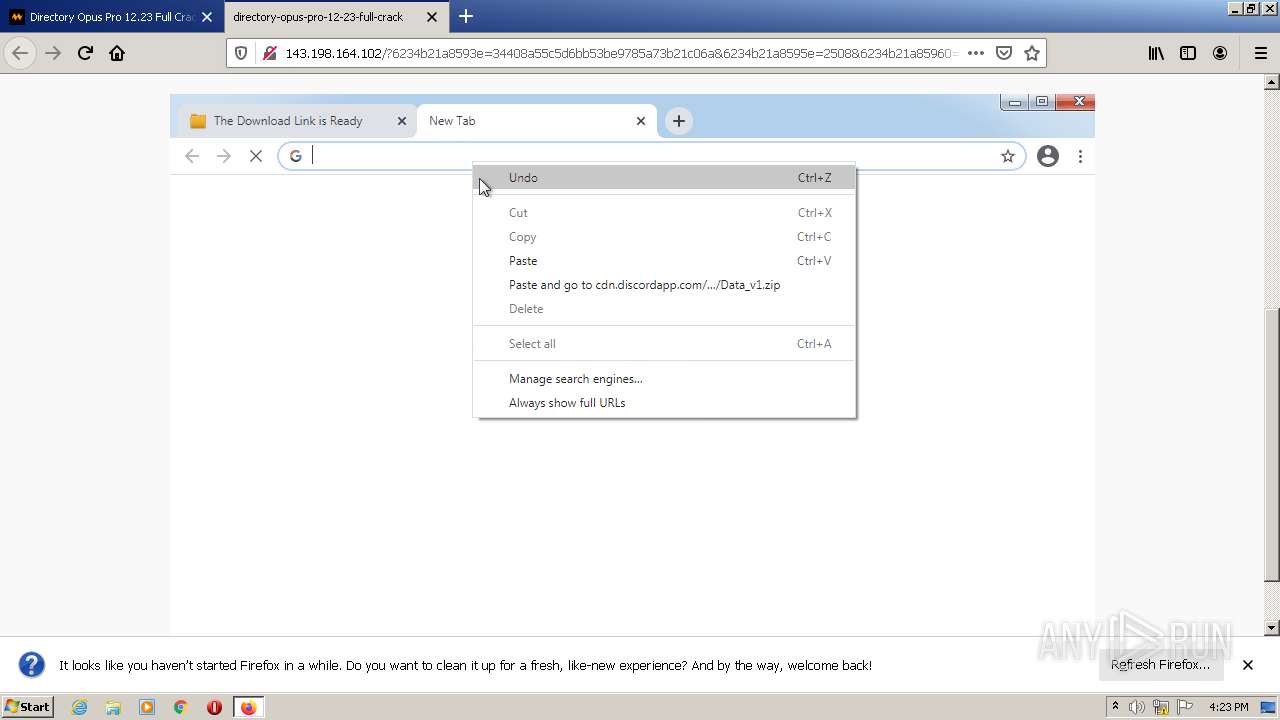The height and width of the screenshot is (720, 1280).
Task: Close The Download Link is Ready tab
Action: [402, 121]
